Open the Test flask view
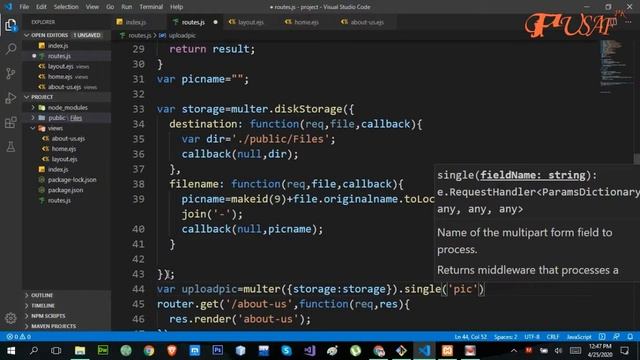Viewport: 640px width, 360px height. pos(11,147)
